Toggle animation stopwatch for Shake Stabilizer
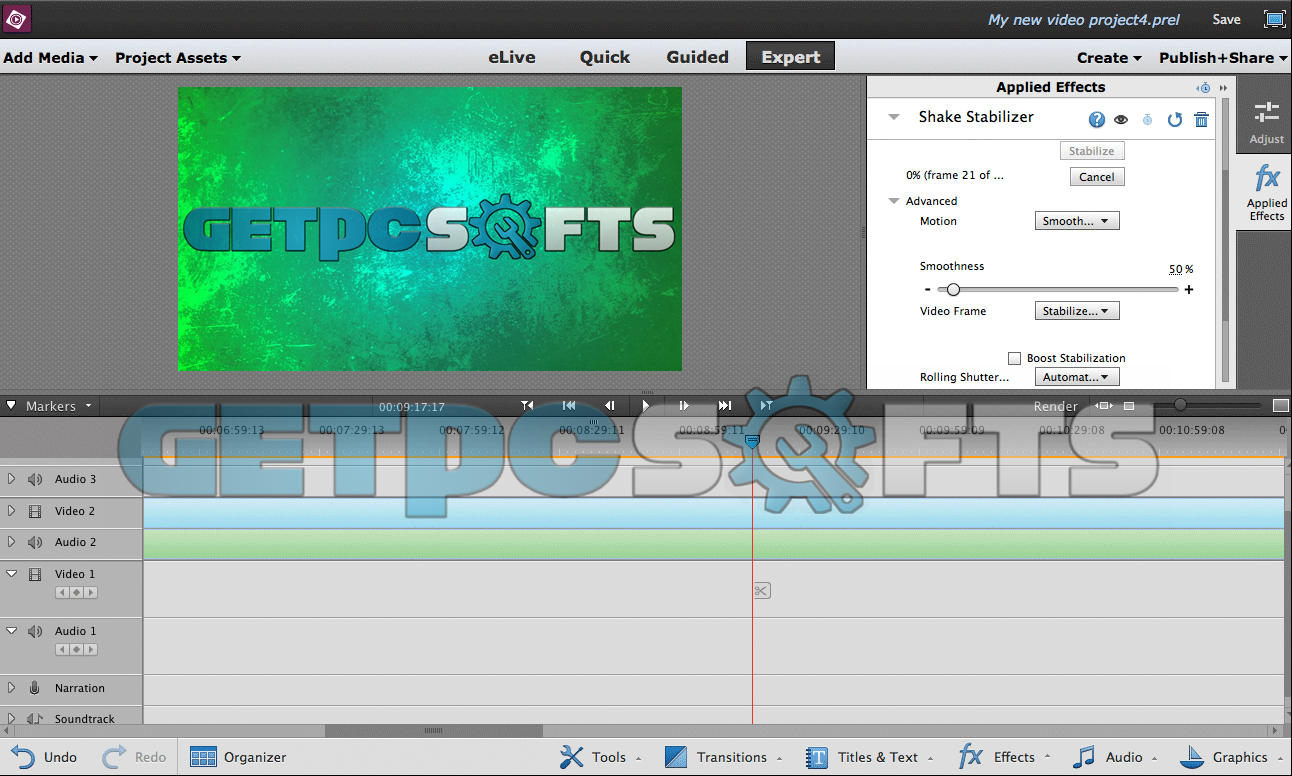 point(1147,120)
